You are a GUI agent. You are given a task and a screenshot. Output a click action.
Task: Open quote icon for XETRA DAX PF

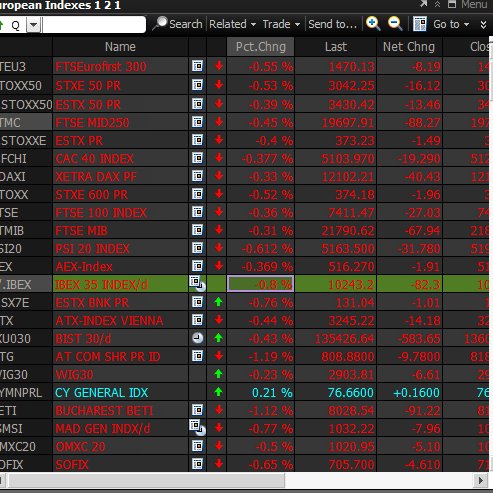[x=197, y=176]
